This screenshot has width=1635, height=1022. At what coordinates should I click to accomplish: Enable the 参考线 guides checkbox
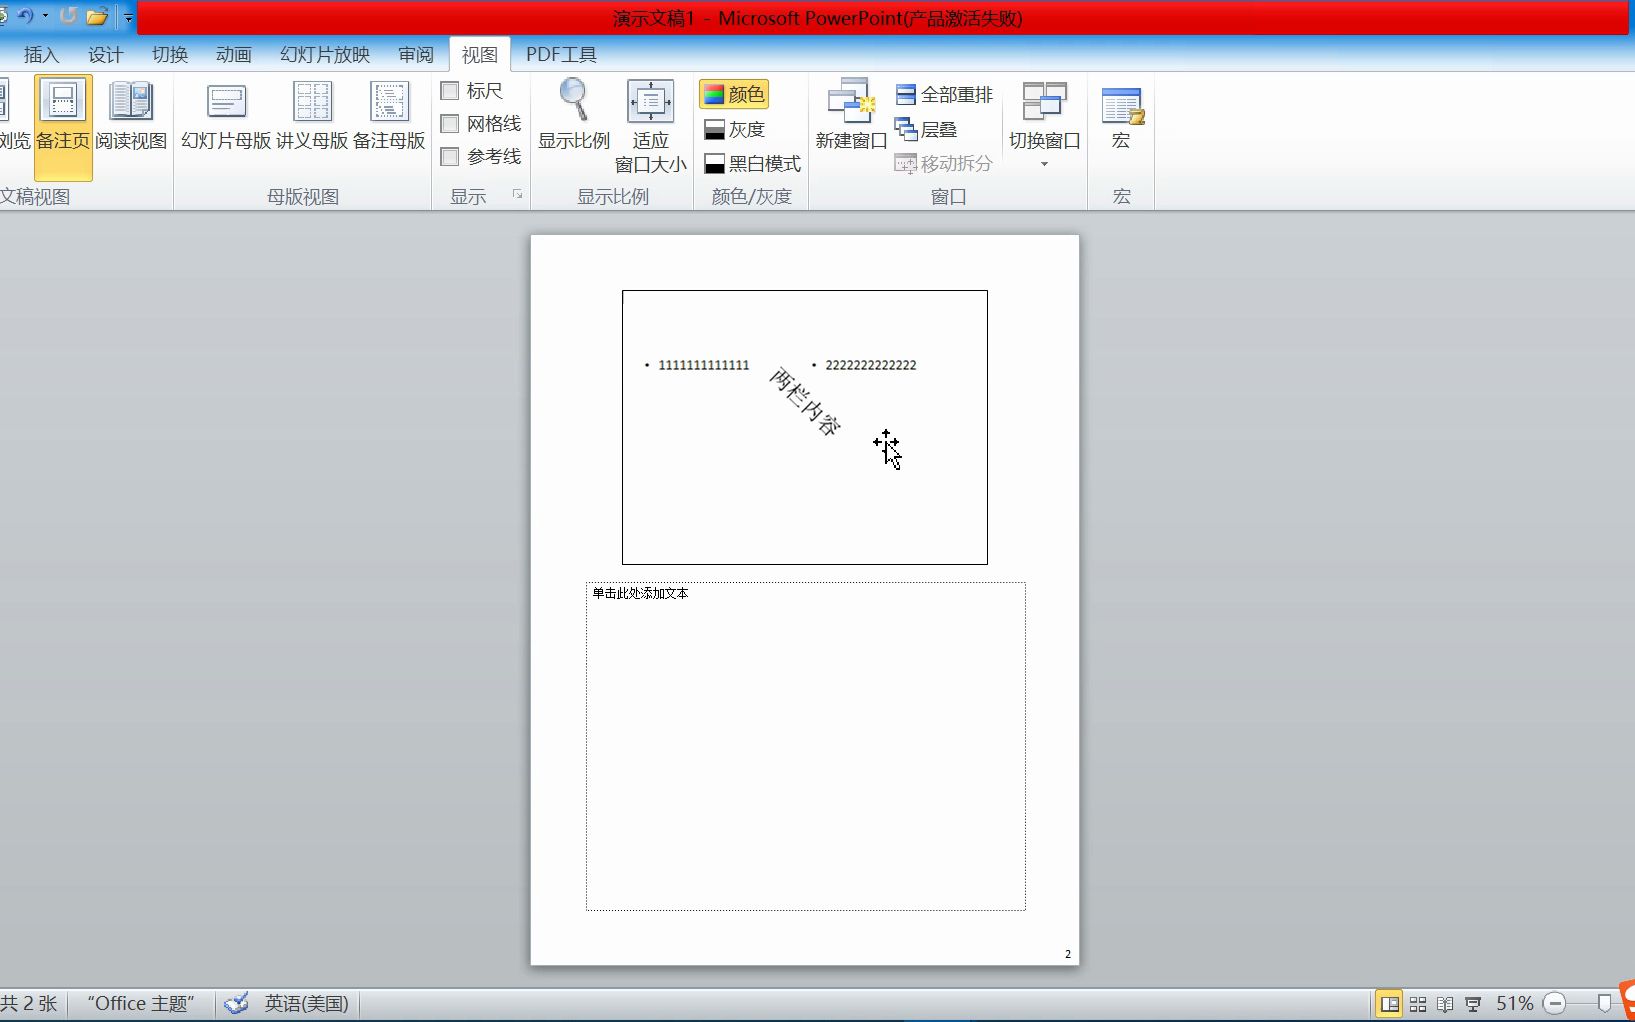pos(450,157)
